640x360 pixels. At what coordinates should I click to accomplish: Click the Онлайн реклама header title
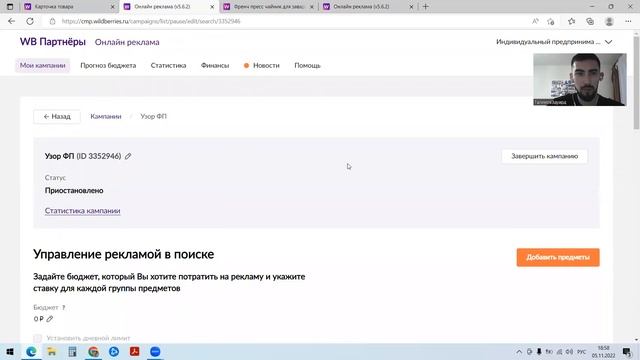coord(127,42)
